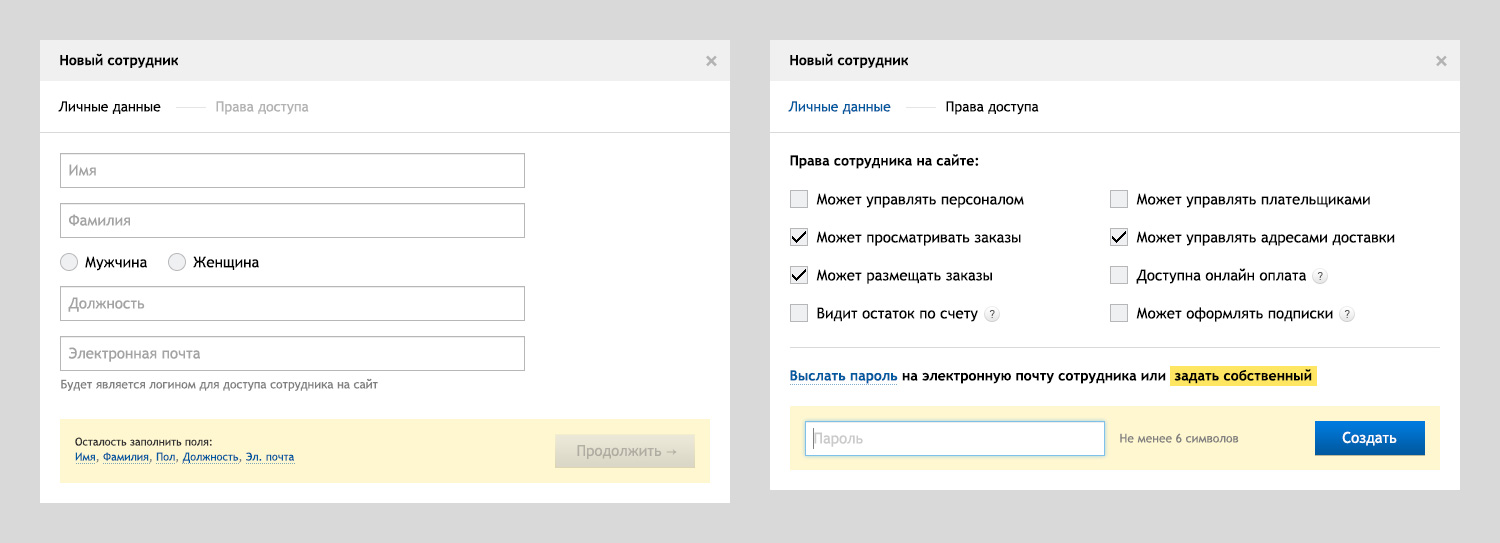Click help icon beside 'Видит остаток по счету'
The width and height of the screenshot is (1500, 543).
point(992,314)
